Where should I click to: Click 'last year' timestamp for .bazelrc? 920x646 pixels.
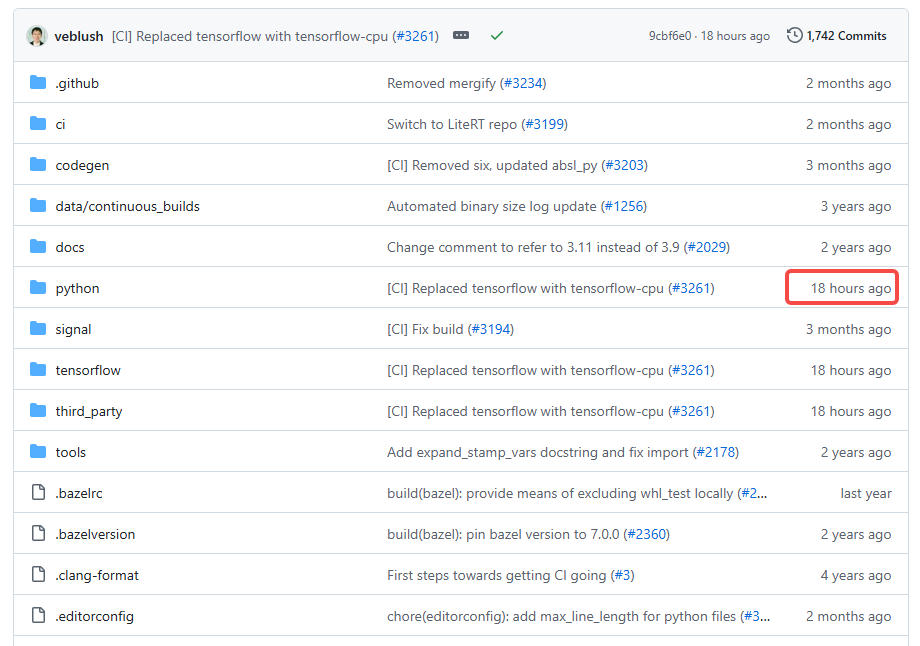pos(865,494)
